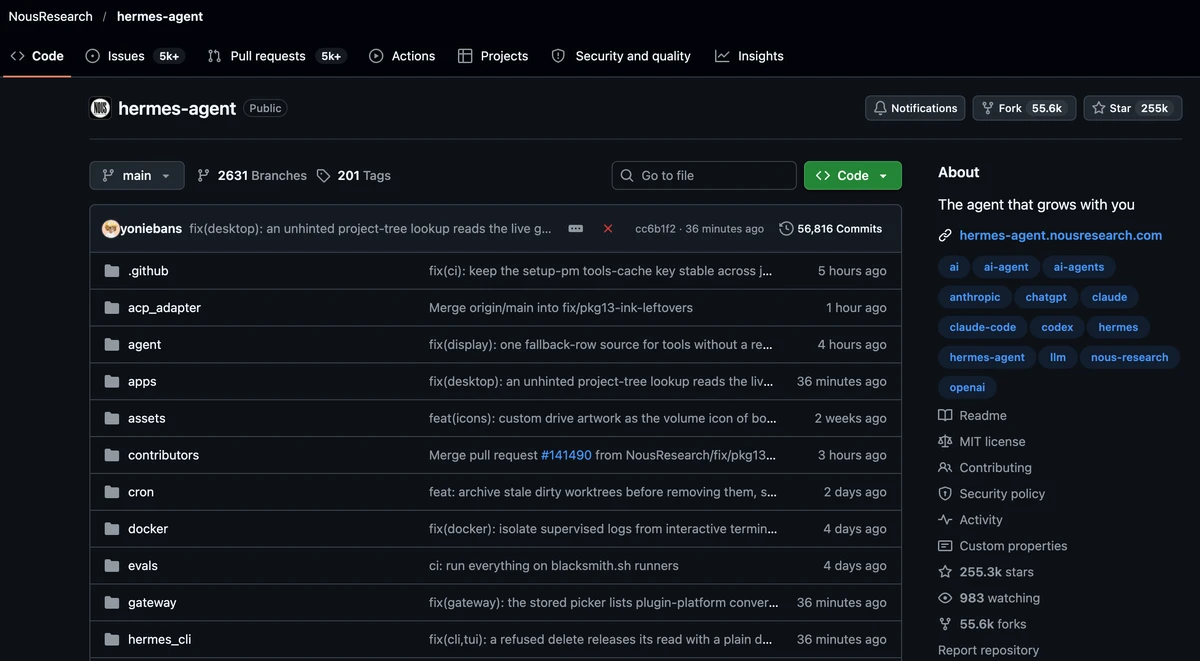Open the Security and quality tab

(621, 56)
